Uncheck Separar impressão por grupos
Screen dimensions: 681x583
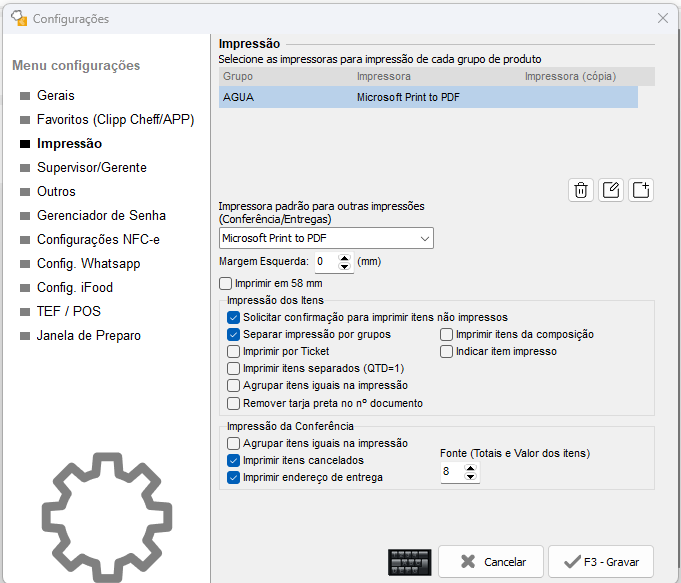(x=234, y=334)
